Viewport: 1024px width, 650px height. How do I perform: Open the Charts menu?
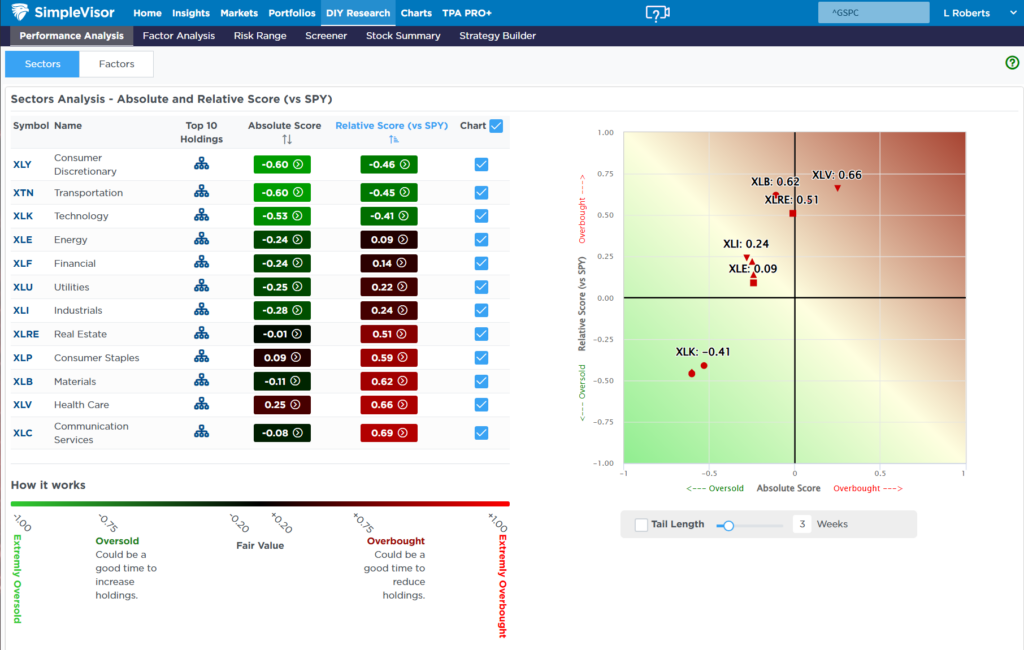point(416,13)
